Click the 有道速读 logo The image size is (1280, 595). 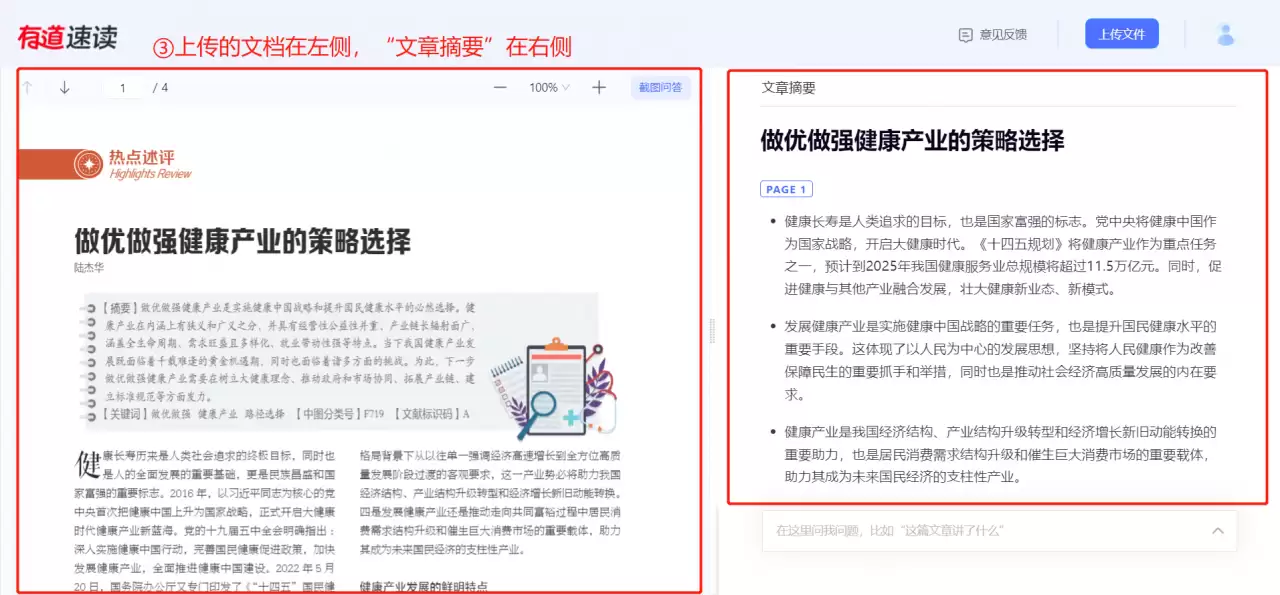pos(67,37)
